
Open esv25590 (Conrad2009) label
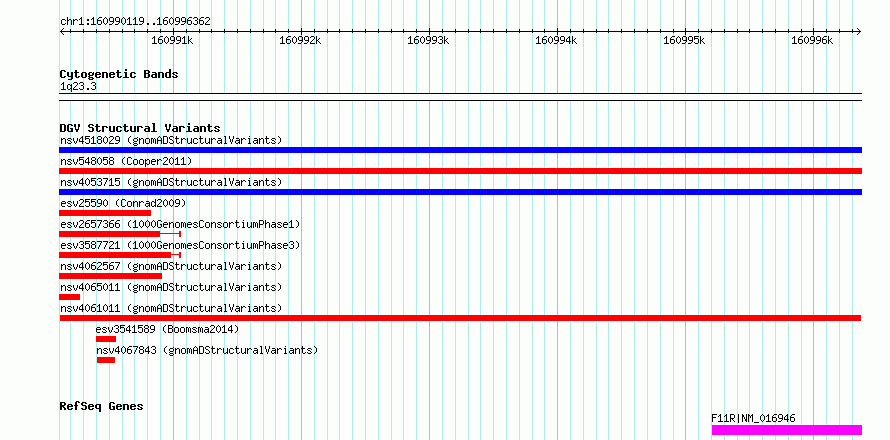click(x=123, y=203)
